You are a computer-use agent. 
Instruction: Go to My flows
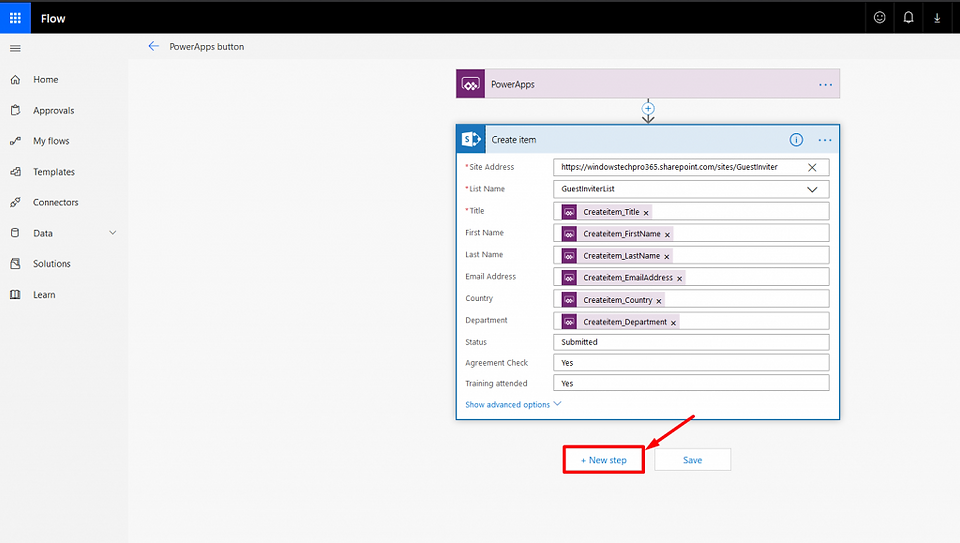point(51,141)
